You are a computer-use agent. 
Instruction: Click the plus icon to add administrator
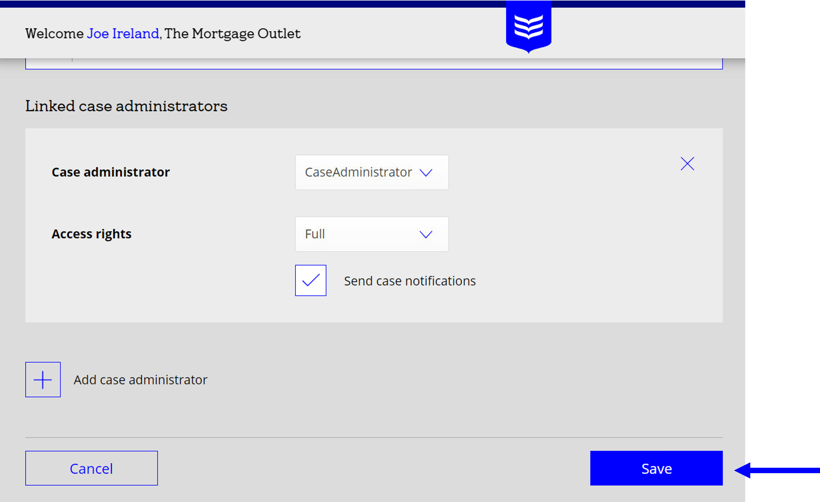43,380
